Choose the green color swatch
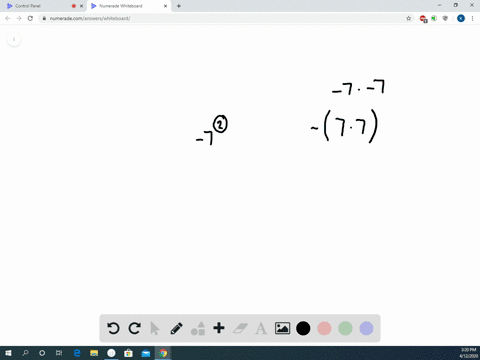480x360 pixels. point(345,328)
